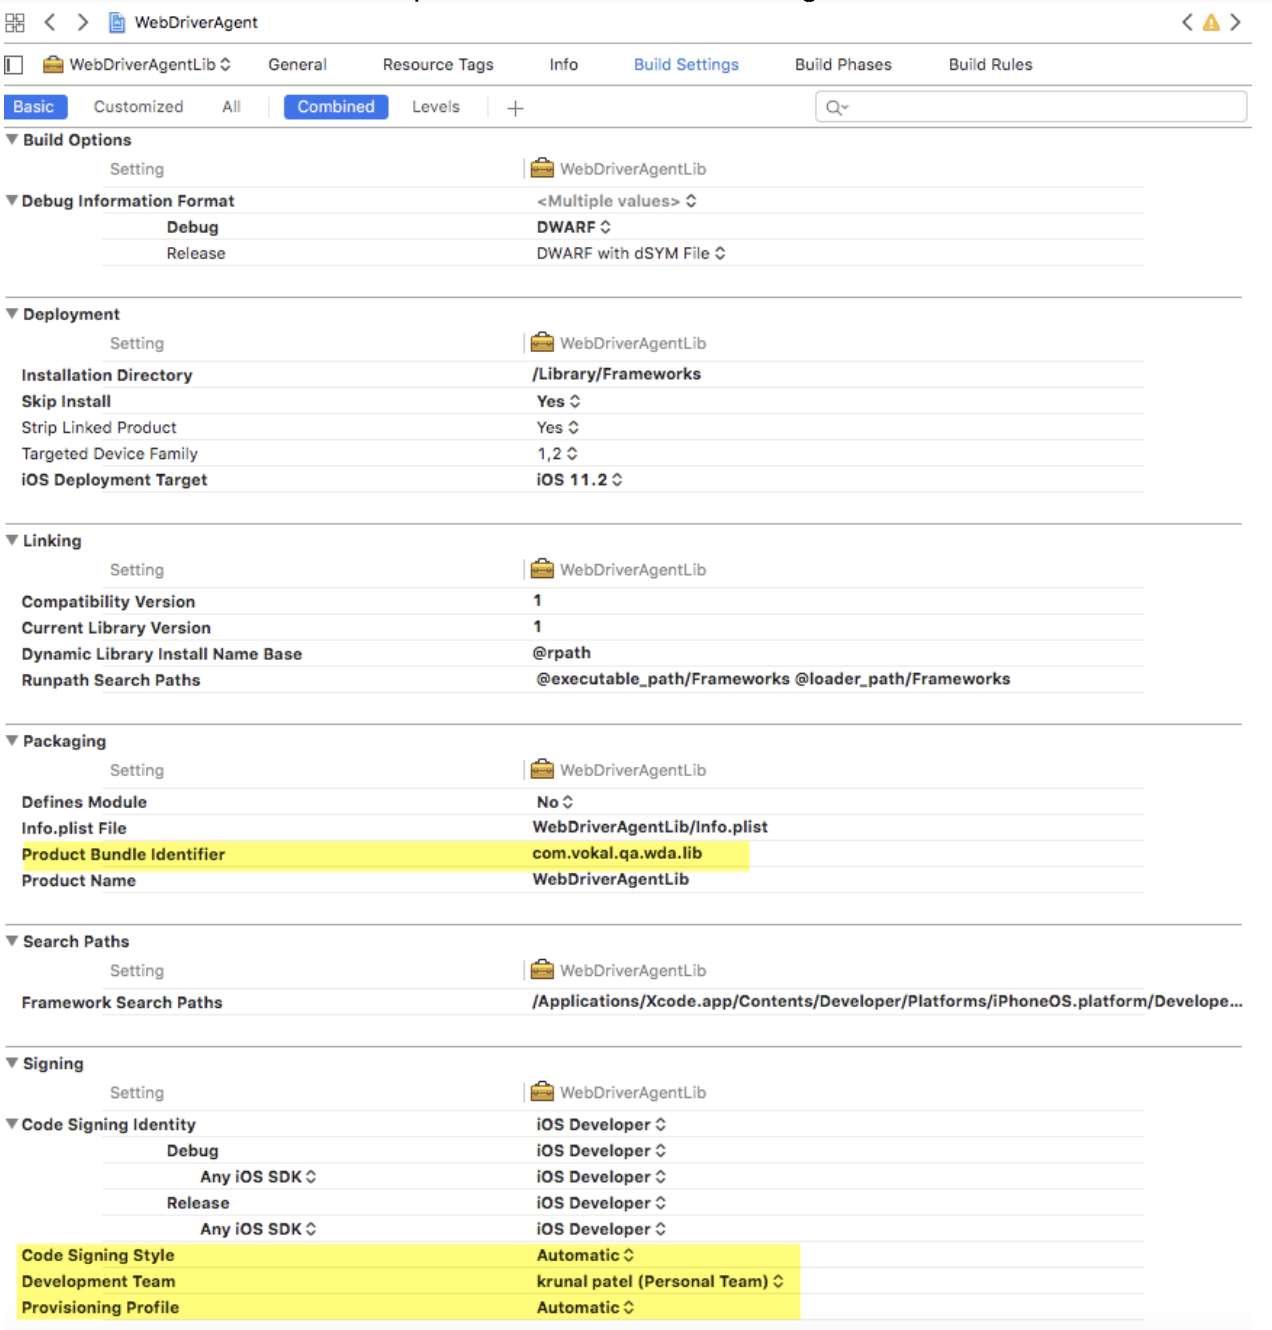Open Skip Install Yes popup

point(558,401)
